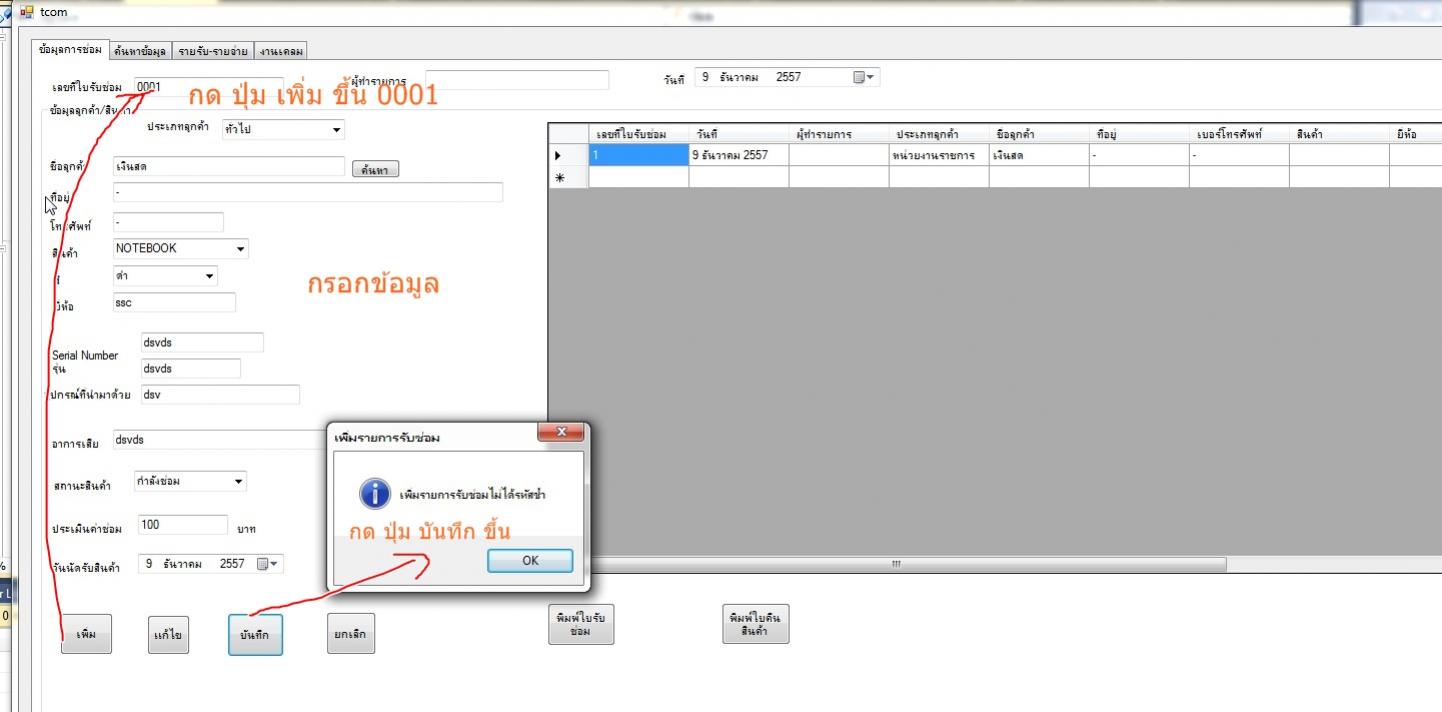Click the grid's horizontal scrollbar thumb
1442x712 pixels.
pos(895,565)
